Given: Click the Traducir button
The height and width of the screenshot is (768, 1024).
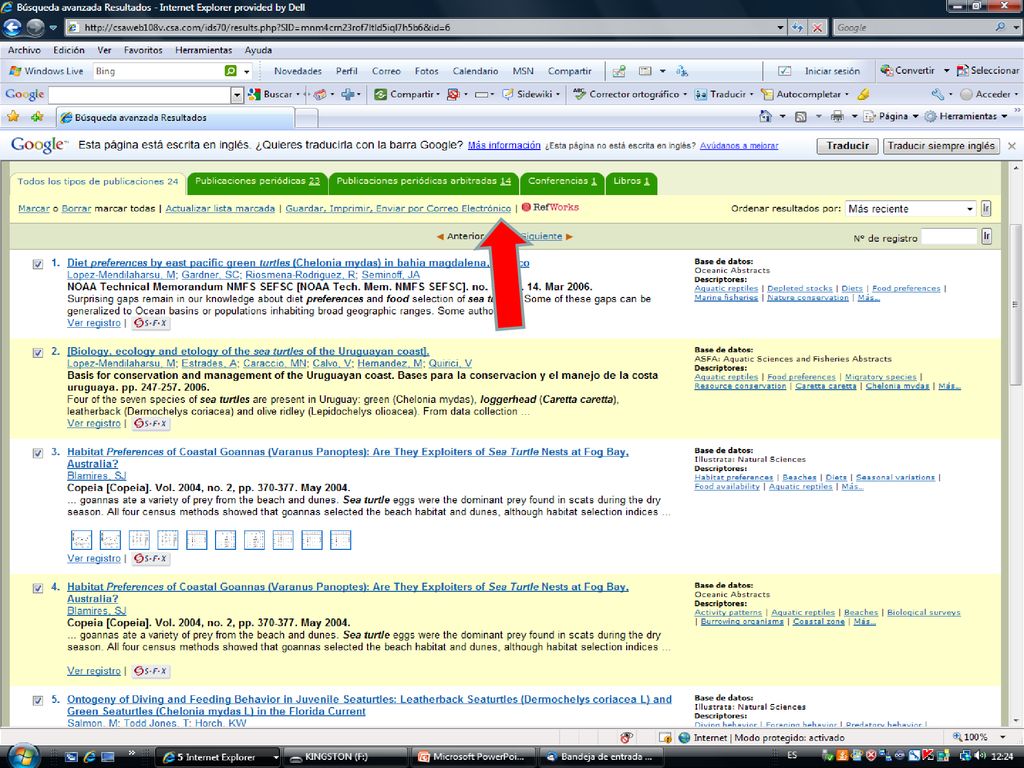Looking at the screenshot, I should (847, 146).
